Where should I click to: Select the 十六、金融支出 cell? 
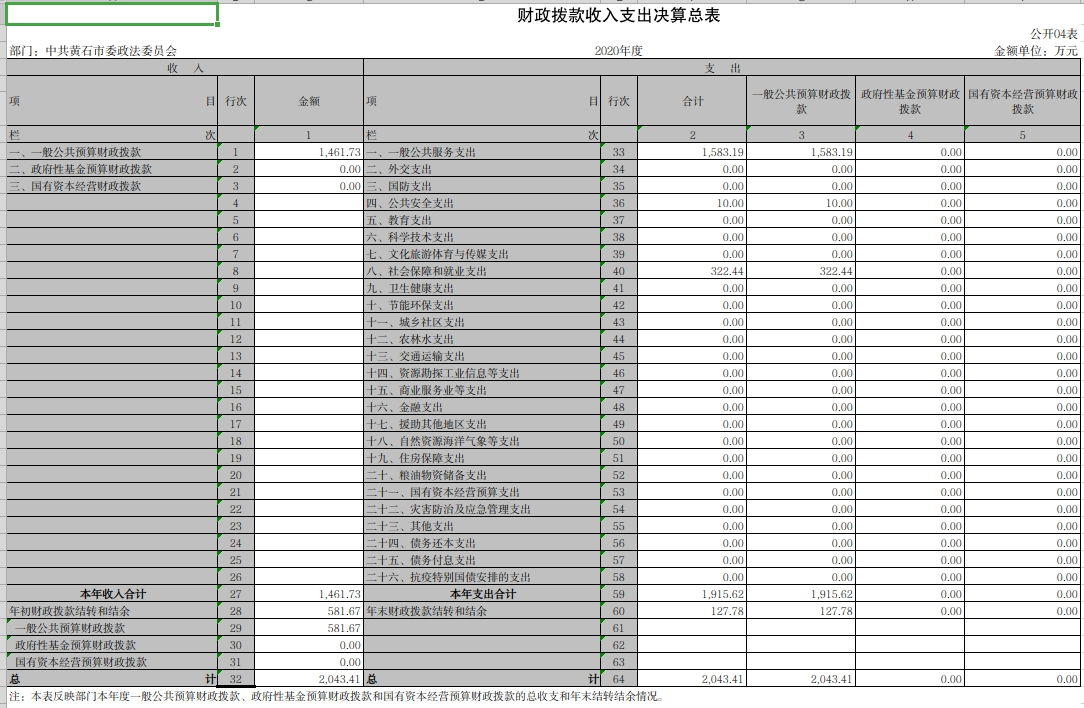[483, 407]
